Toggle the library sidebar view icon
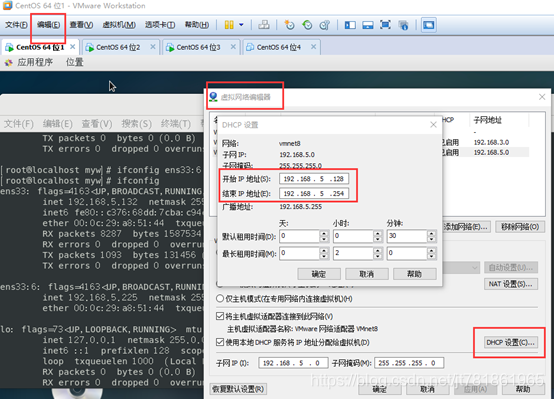This screenshot has height=399, width=554. pyautogui.click(x=350, y=25)
